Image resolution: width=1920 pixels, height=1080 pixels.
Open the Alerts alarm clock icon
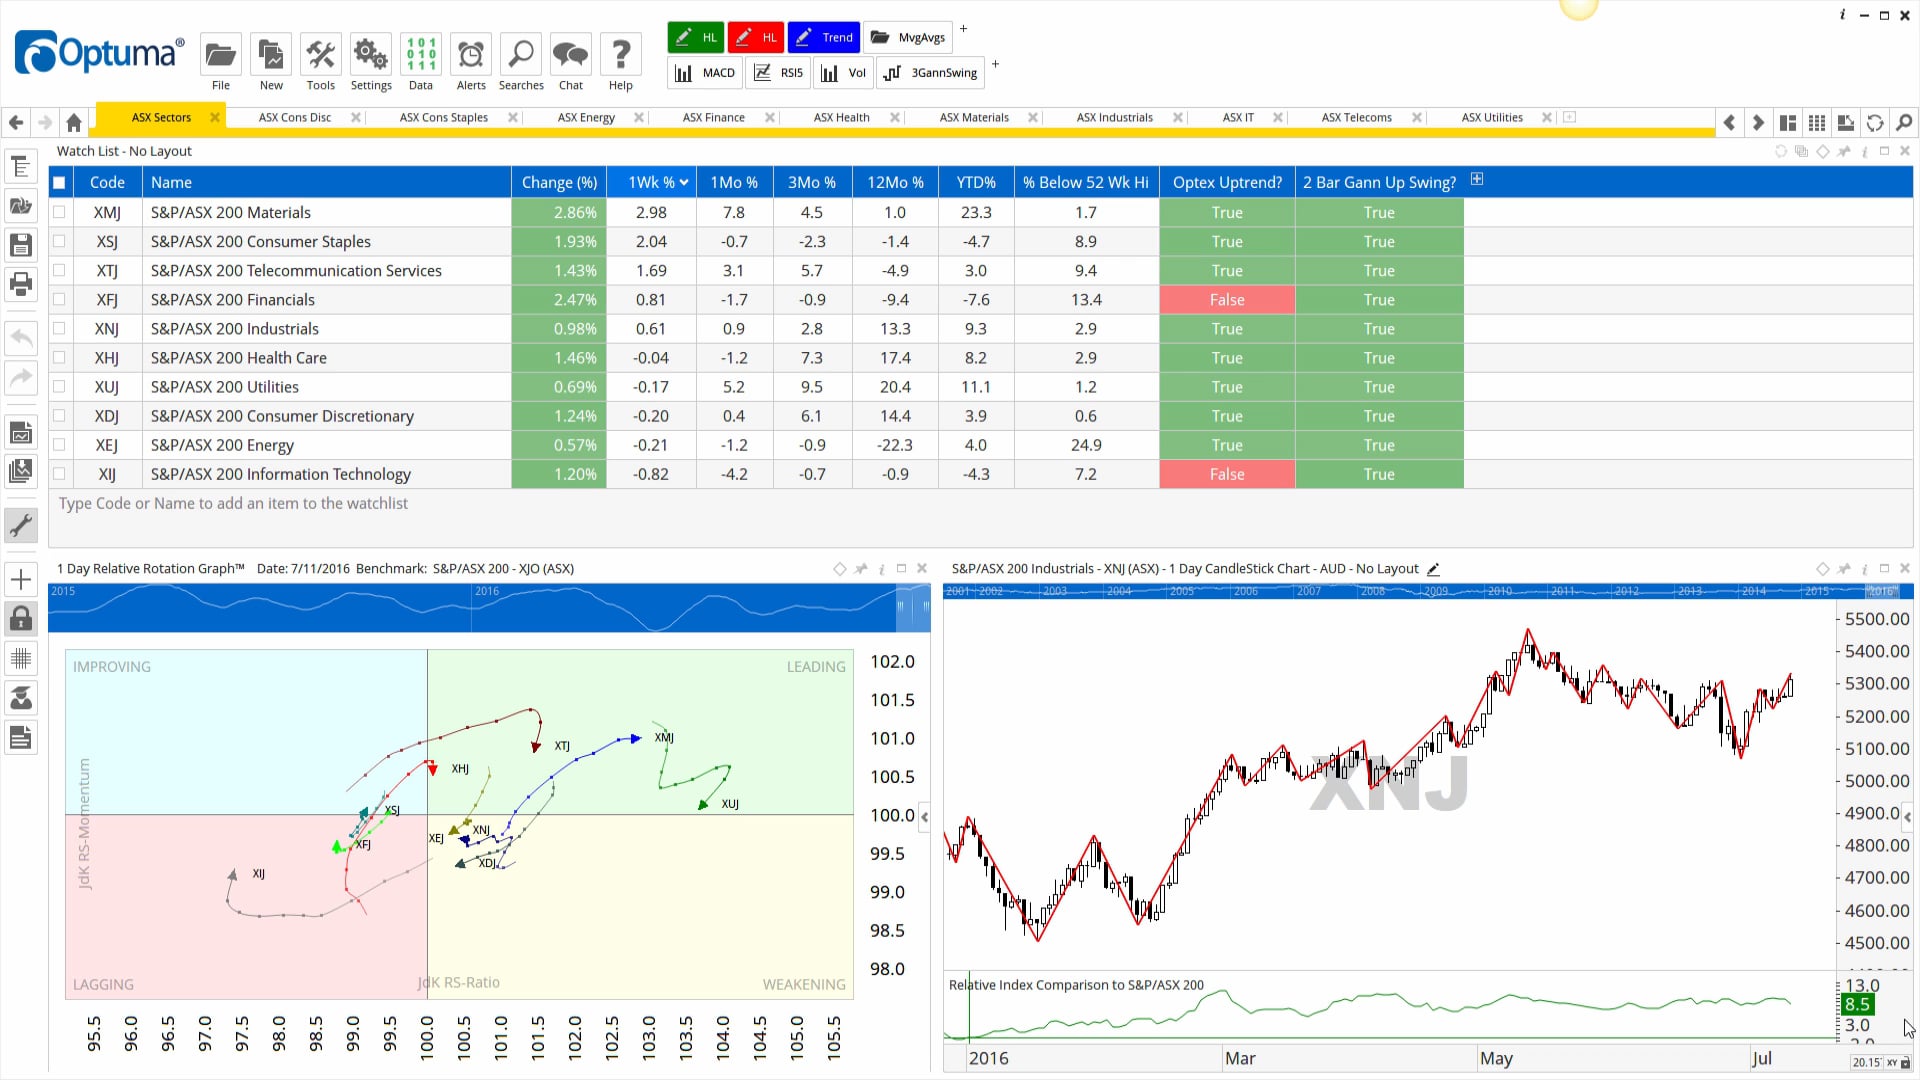point(471,54)
